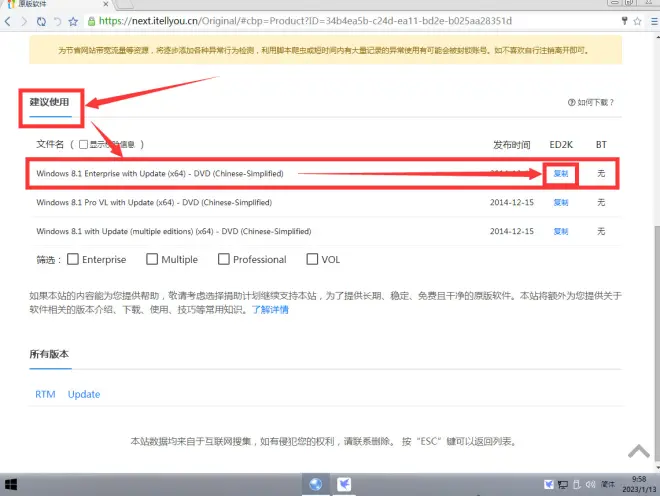
Task: Reload the page with the refresh icon
Action: tap(41, 21)
